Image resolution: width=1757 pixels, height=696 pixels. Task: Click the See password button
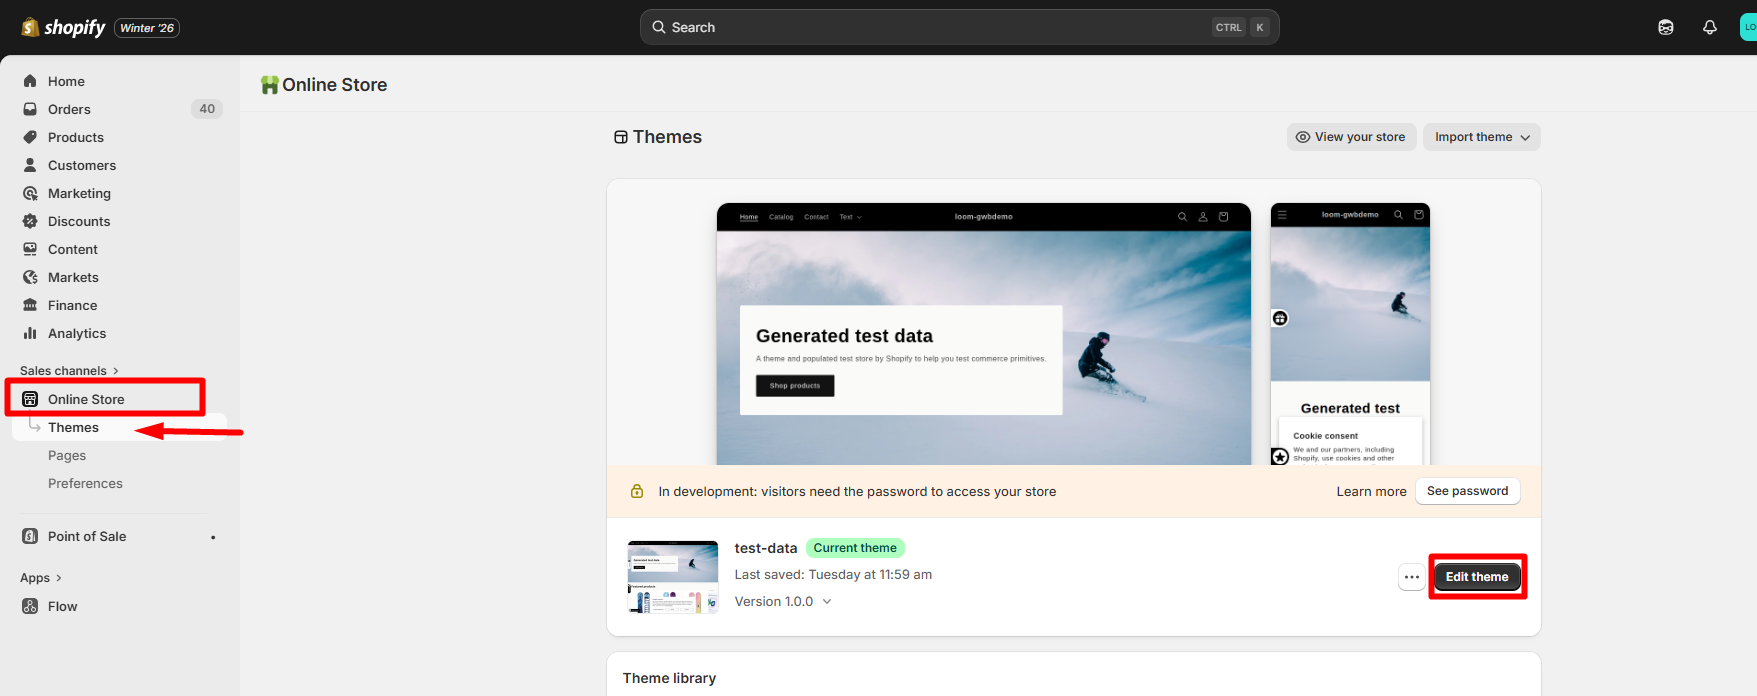tap(1467, 491)
